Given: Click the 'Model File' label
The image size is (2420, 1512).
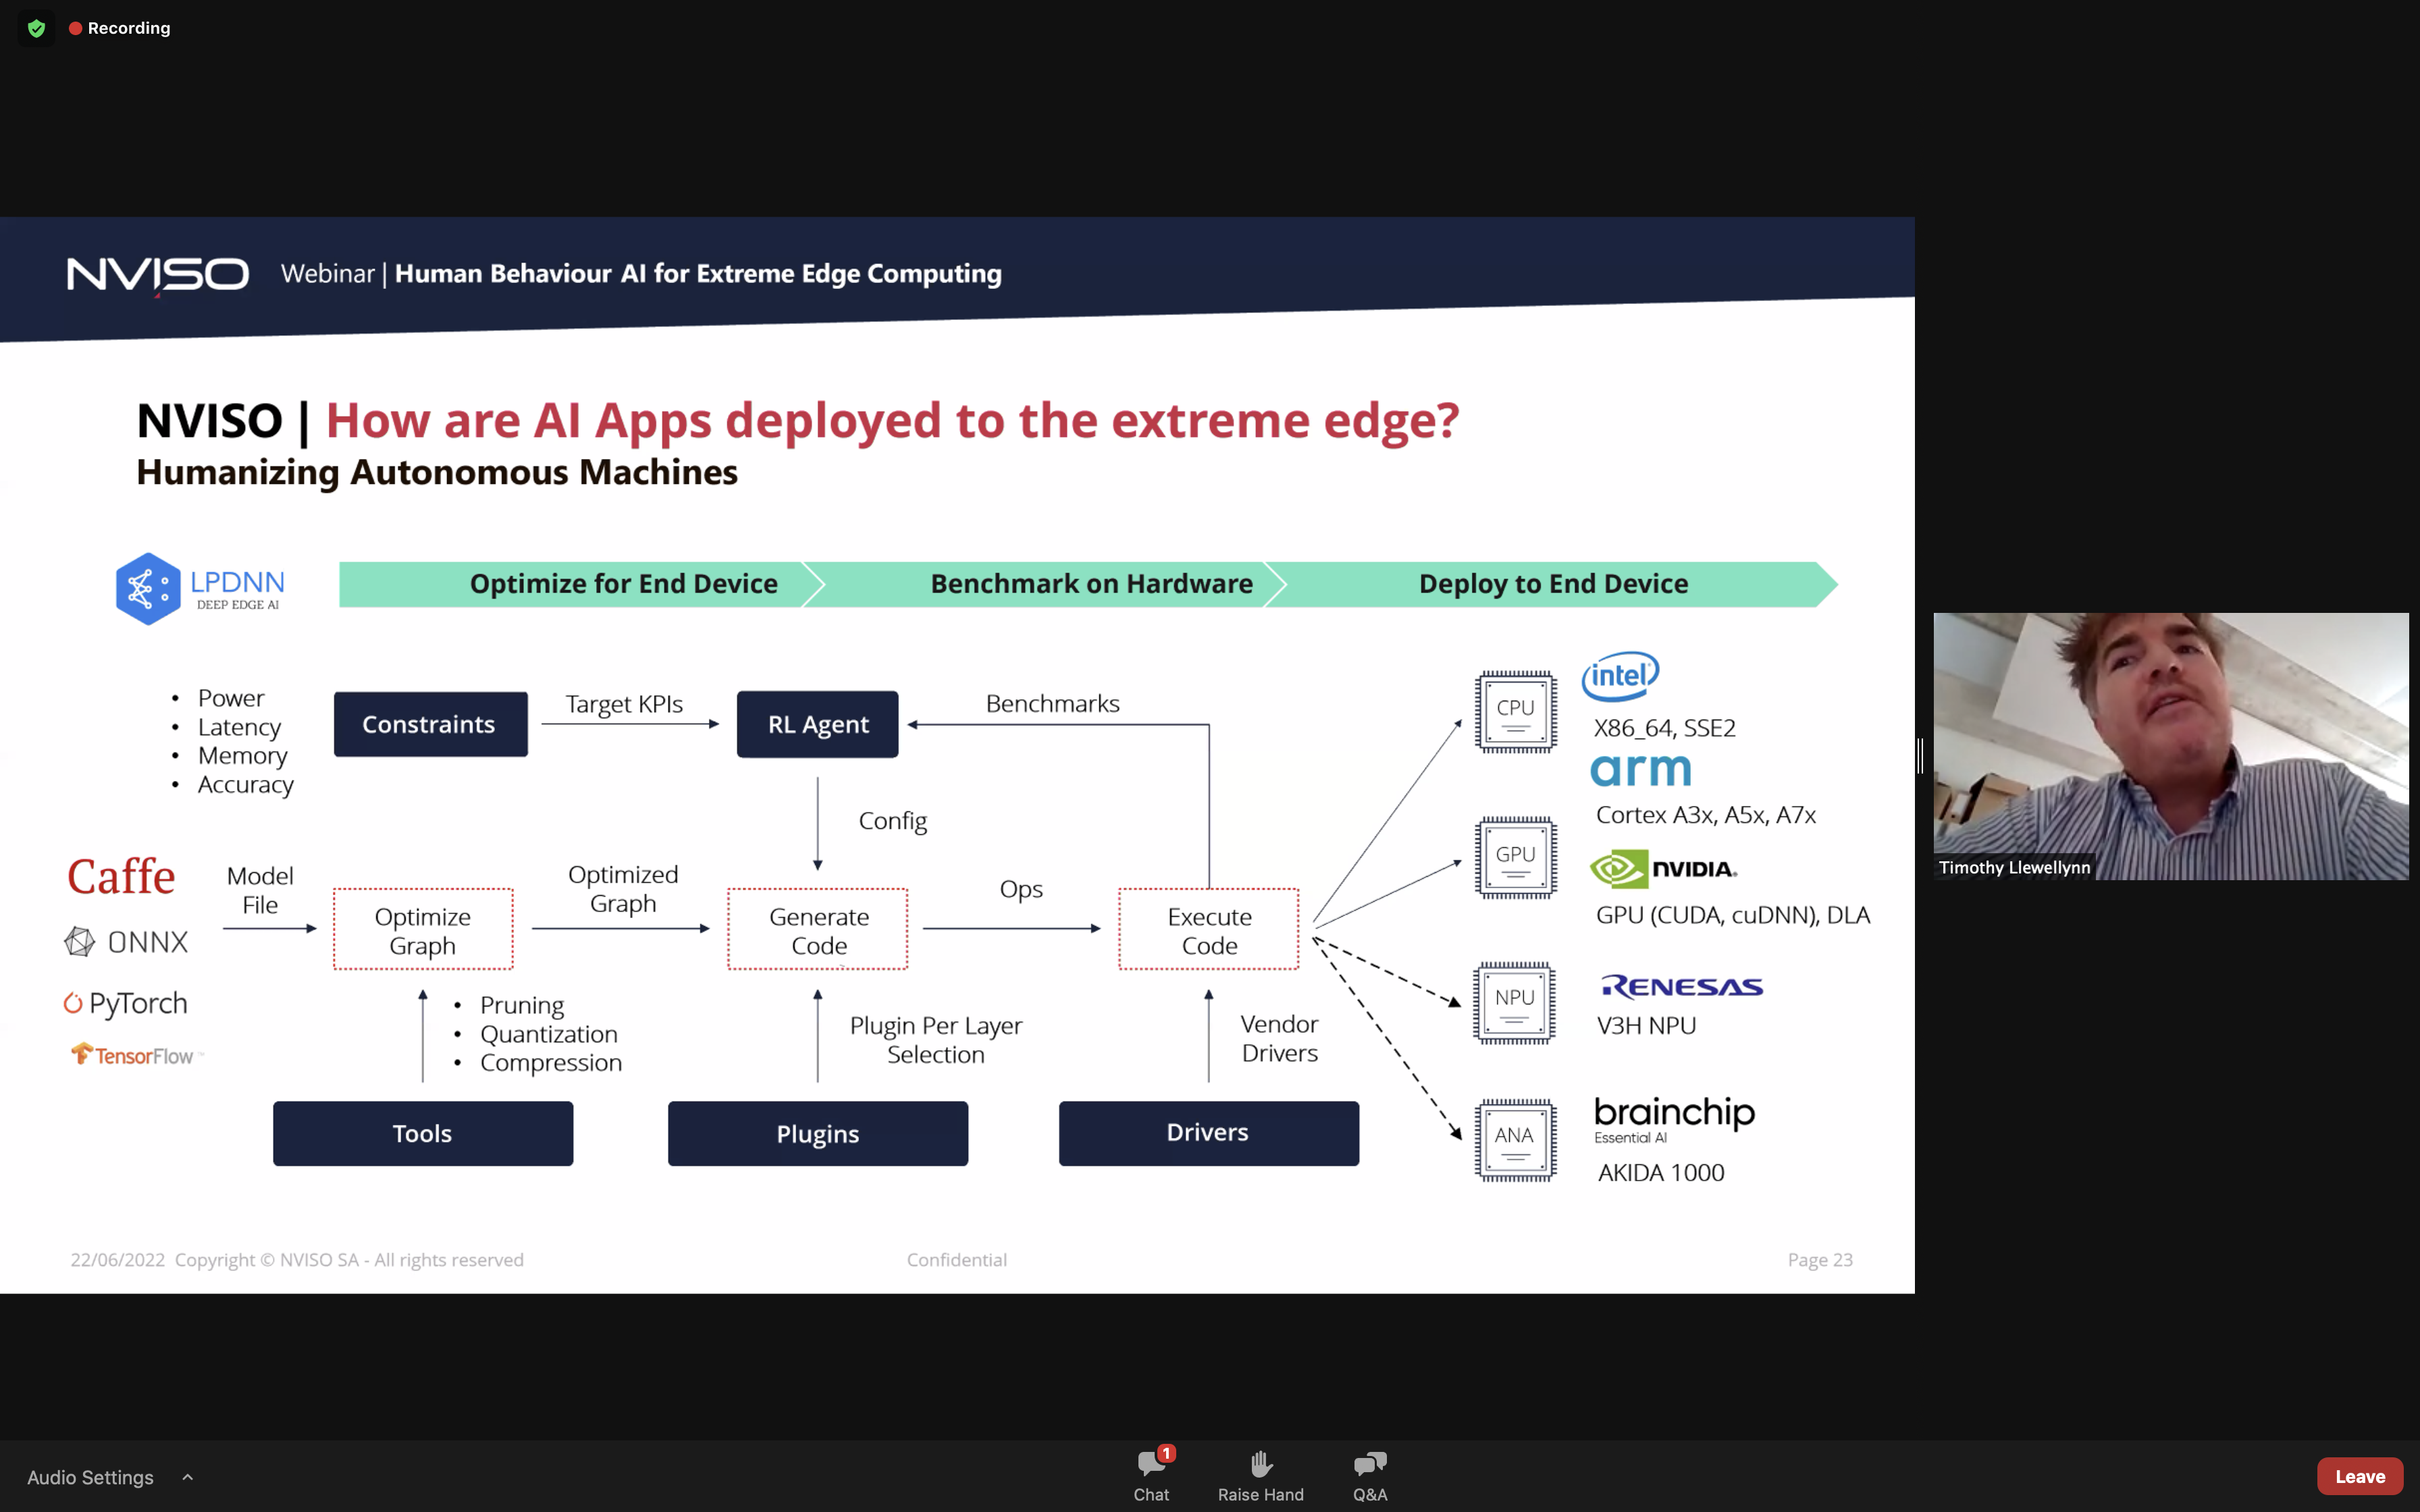Looking at the screenshot, I should (x=260, y=890).
